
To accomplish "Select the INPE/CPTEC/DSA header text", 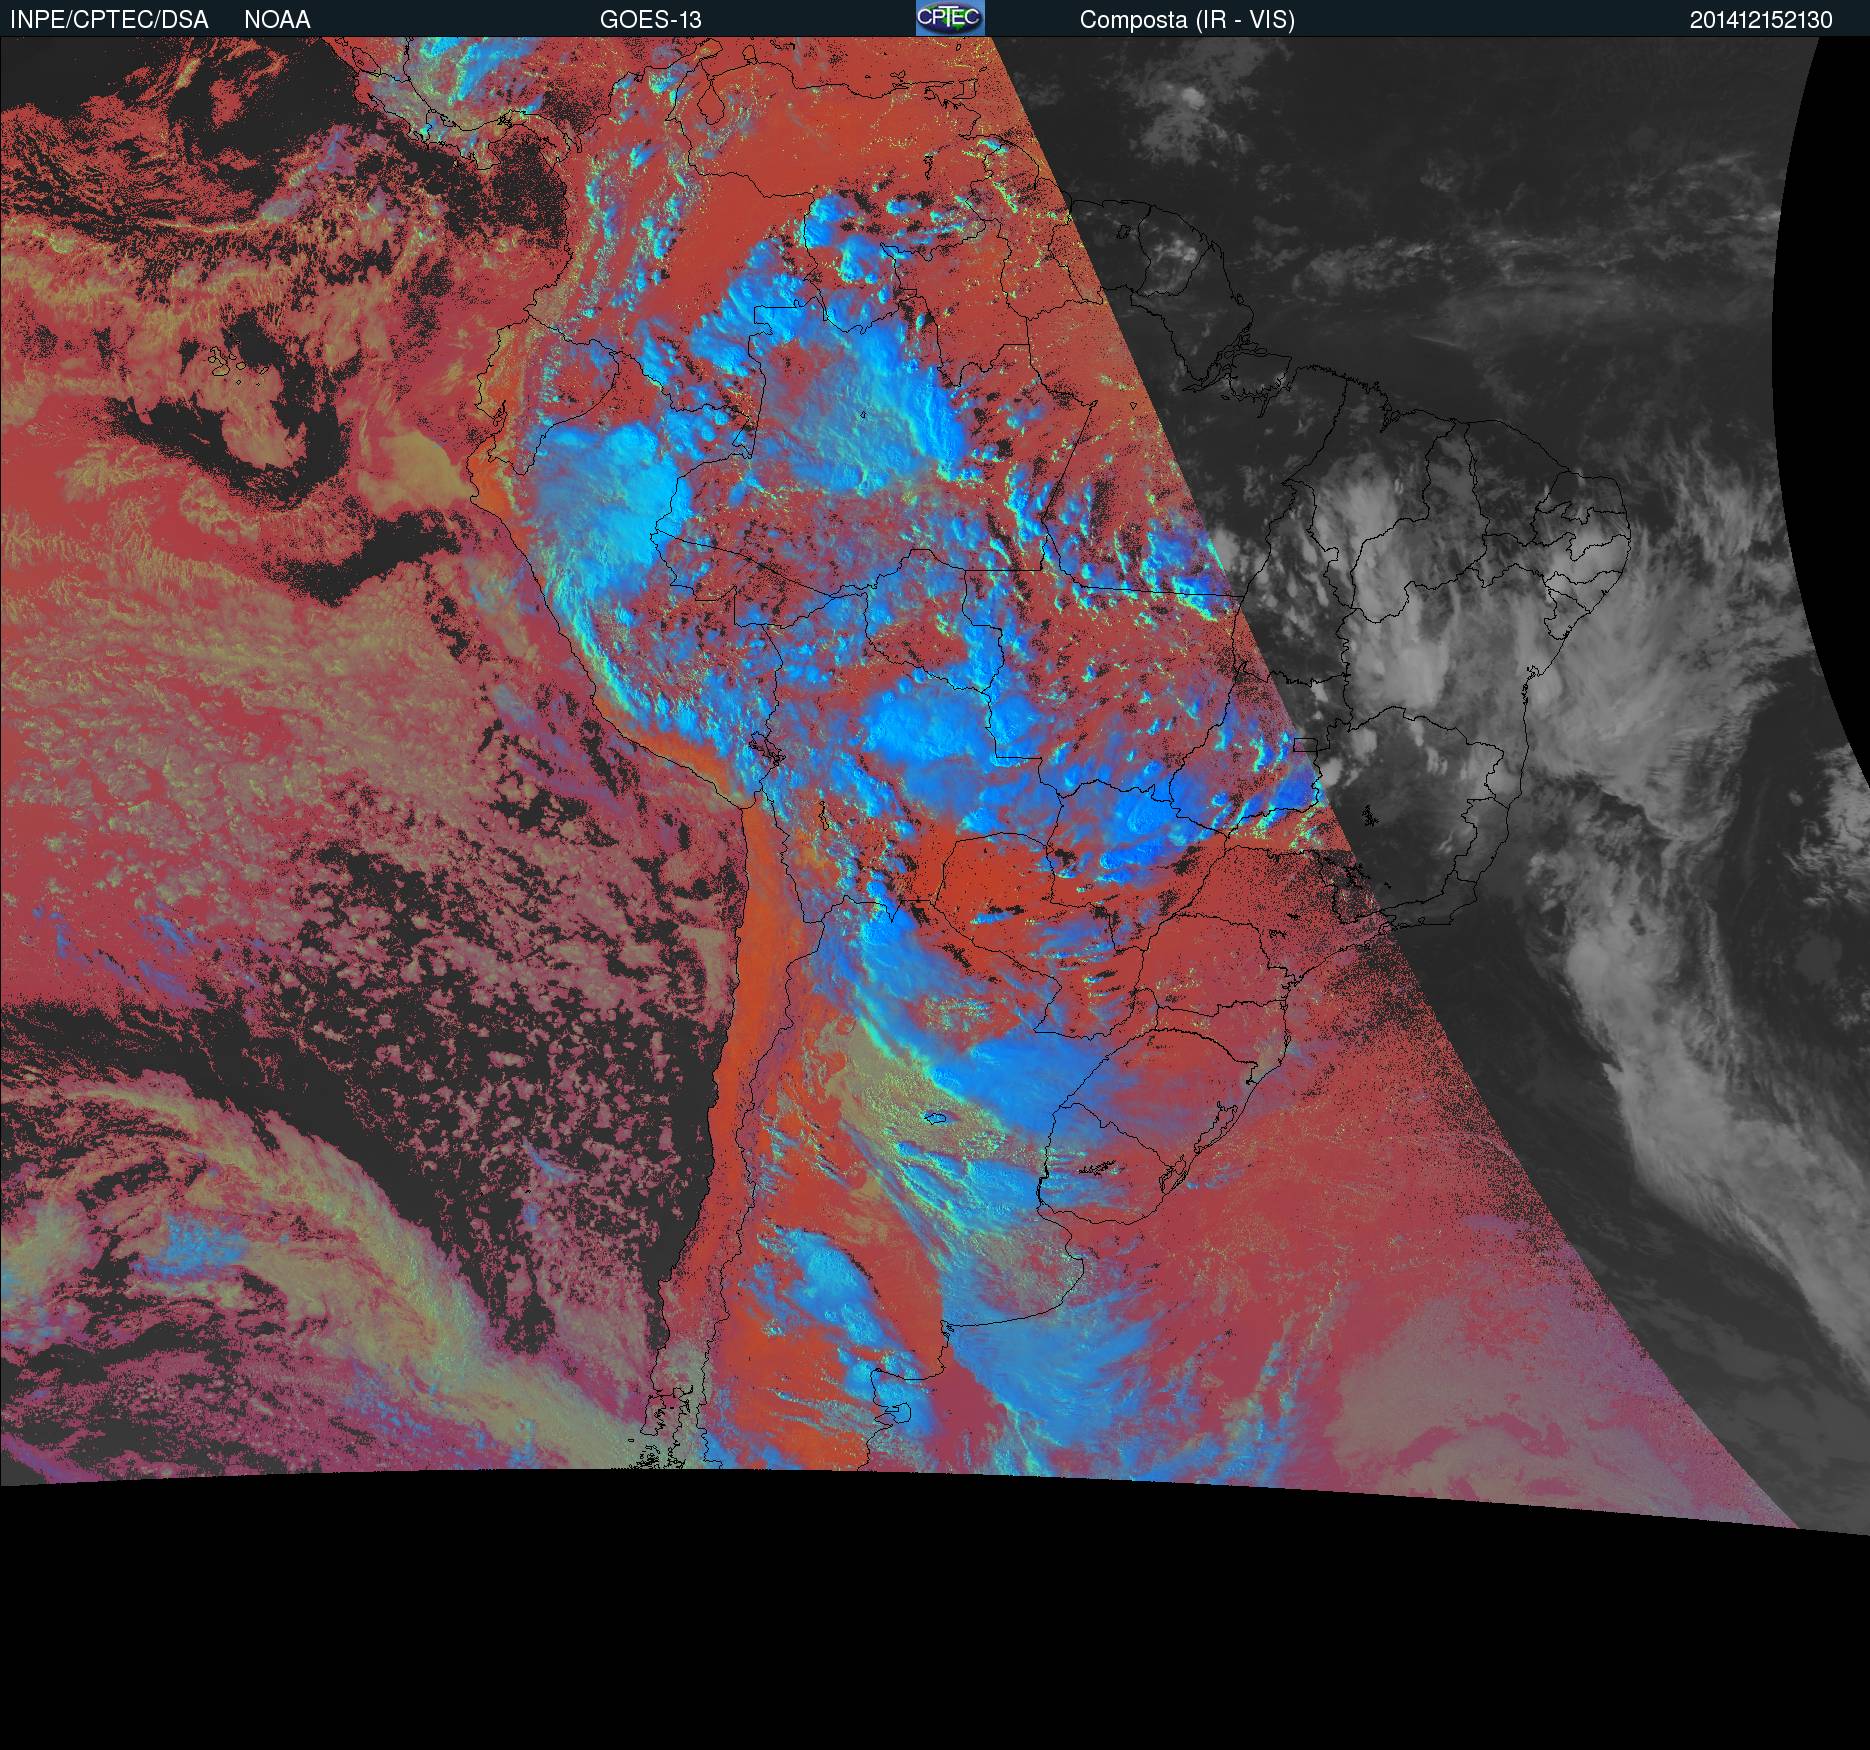I will (109, 20).
